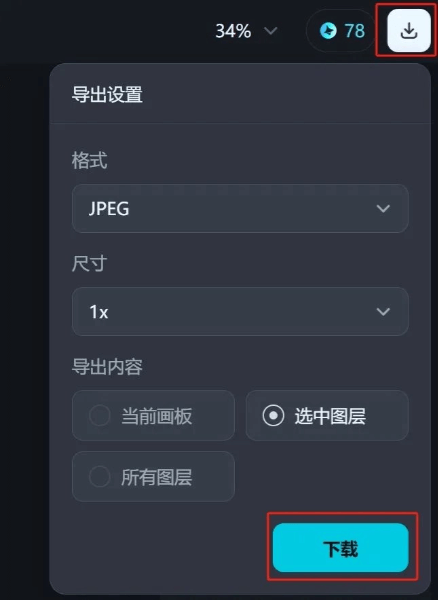Select the 当前画板 export option
Screen dimensions: 438x600
[153, 416]
